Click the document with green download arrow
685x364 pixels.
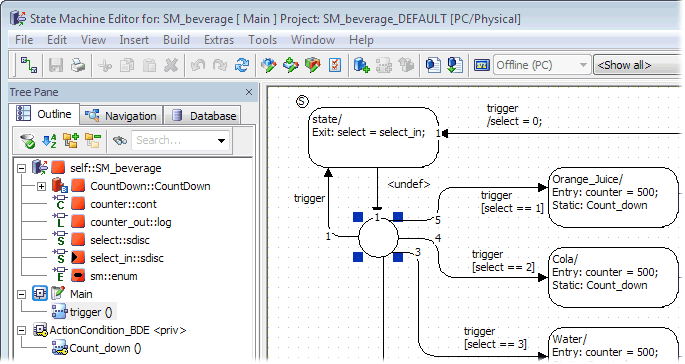click(x=455, y=66)
